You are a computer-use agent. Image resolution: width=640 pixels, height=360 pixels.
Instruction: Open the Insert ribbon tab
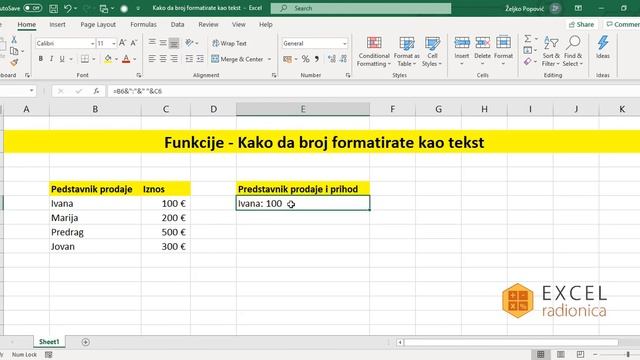click(57, 24)
